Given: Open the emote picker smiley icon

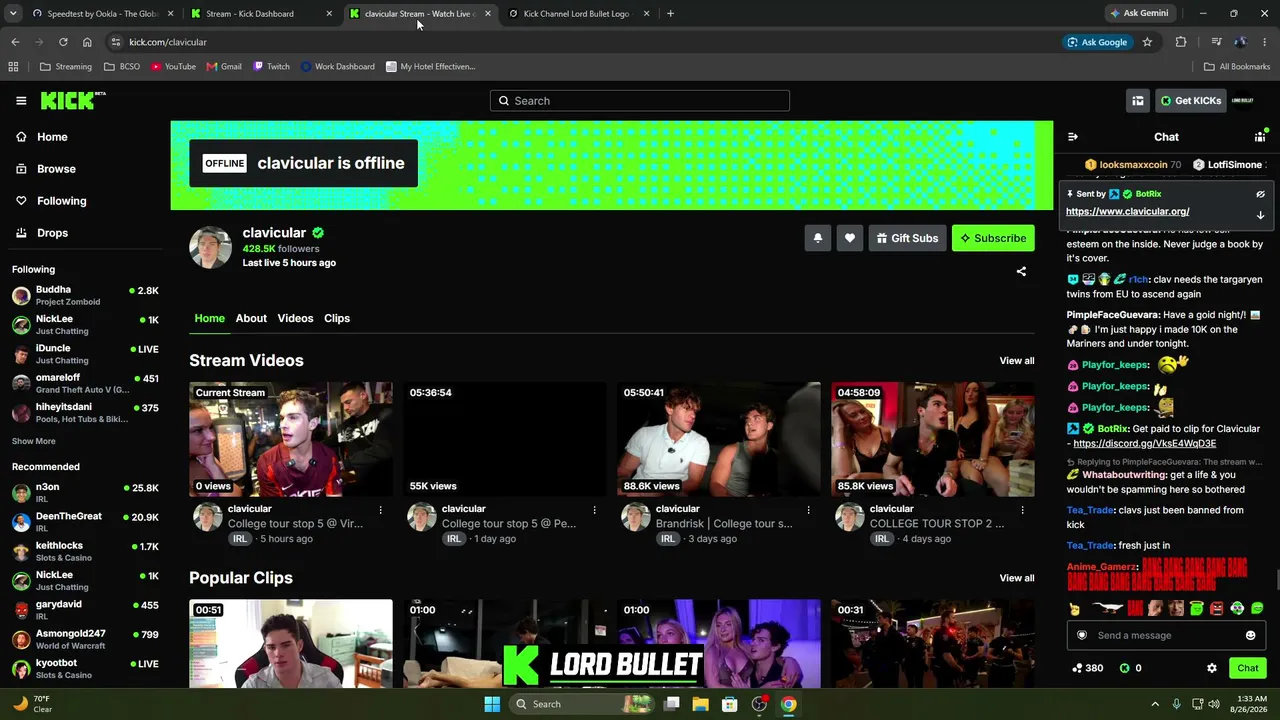Looking at the screenshot, I should pyautogui.click(x=1250, y=635).
